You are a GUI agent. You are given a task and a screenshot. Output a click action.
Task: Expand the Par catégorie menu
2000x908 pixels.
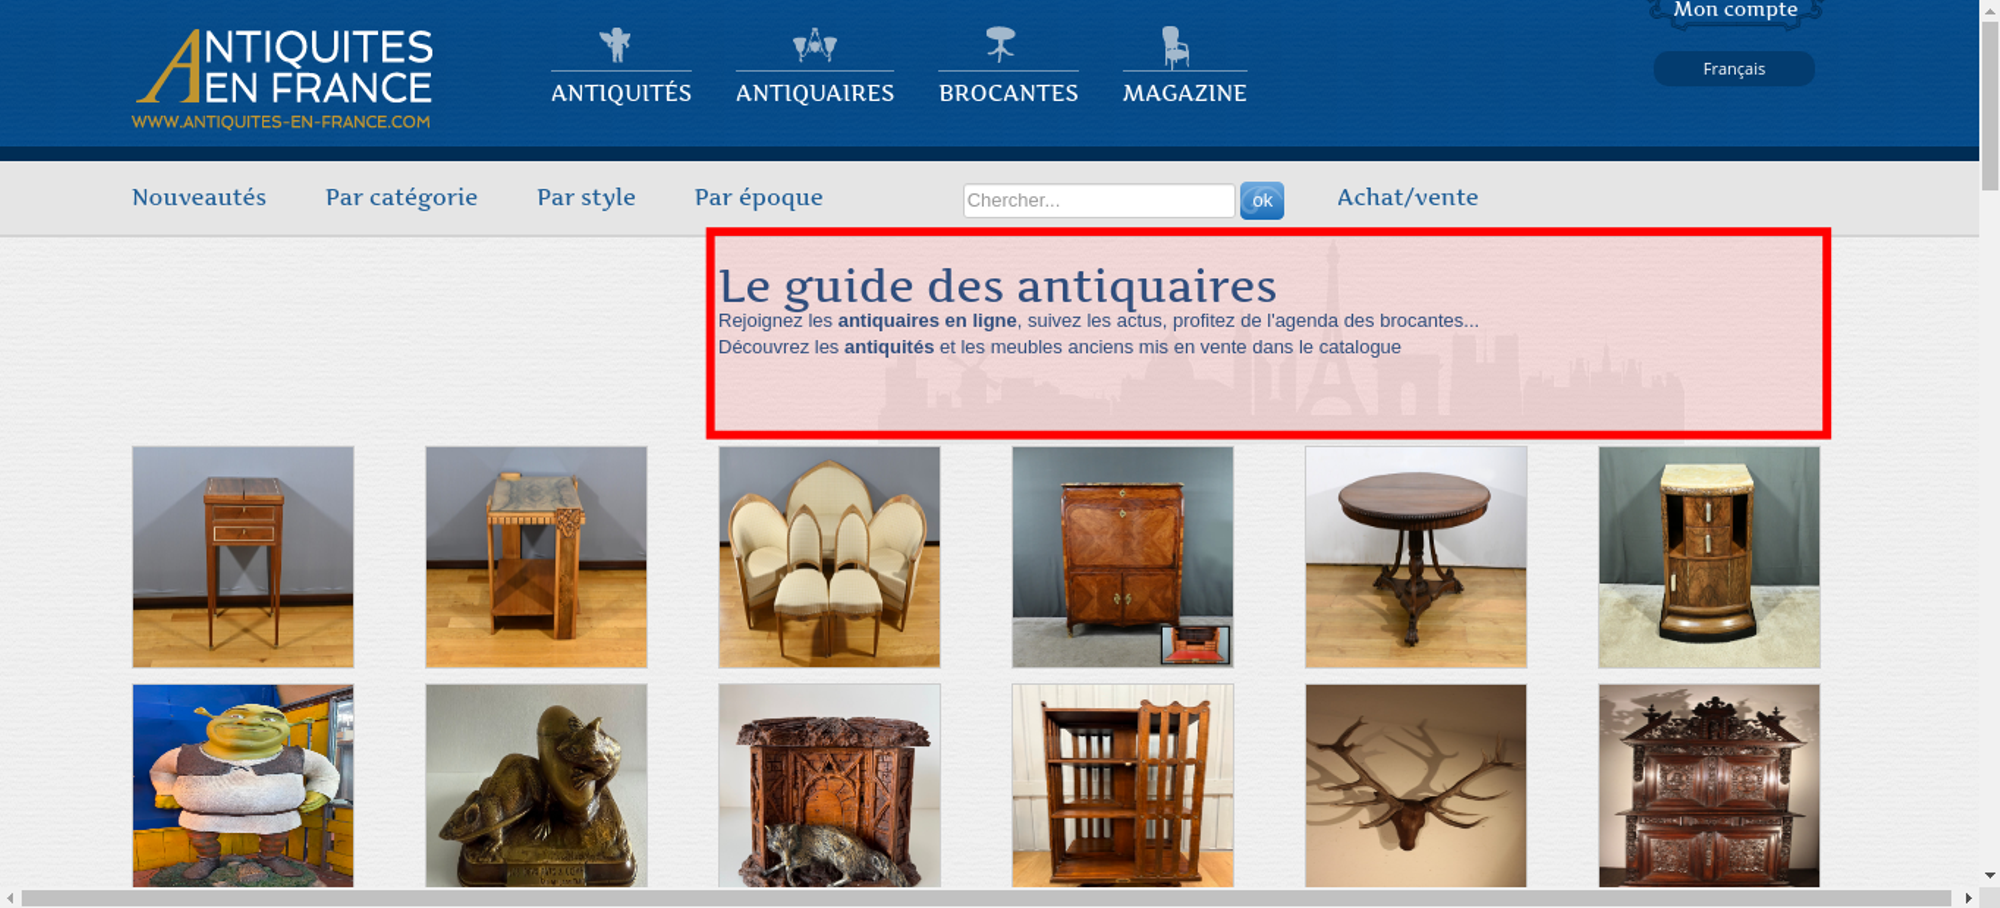(401, 197)
